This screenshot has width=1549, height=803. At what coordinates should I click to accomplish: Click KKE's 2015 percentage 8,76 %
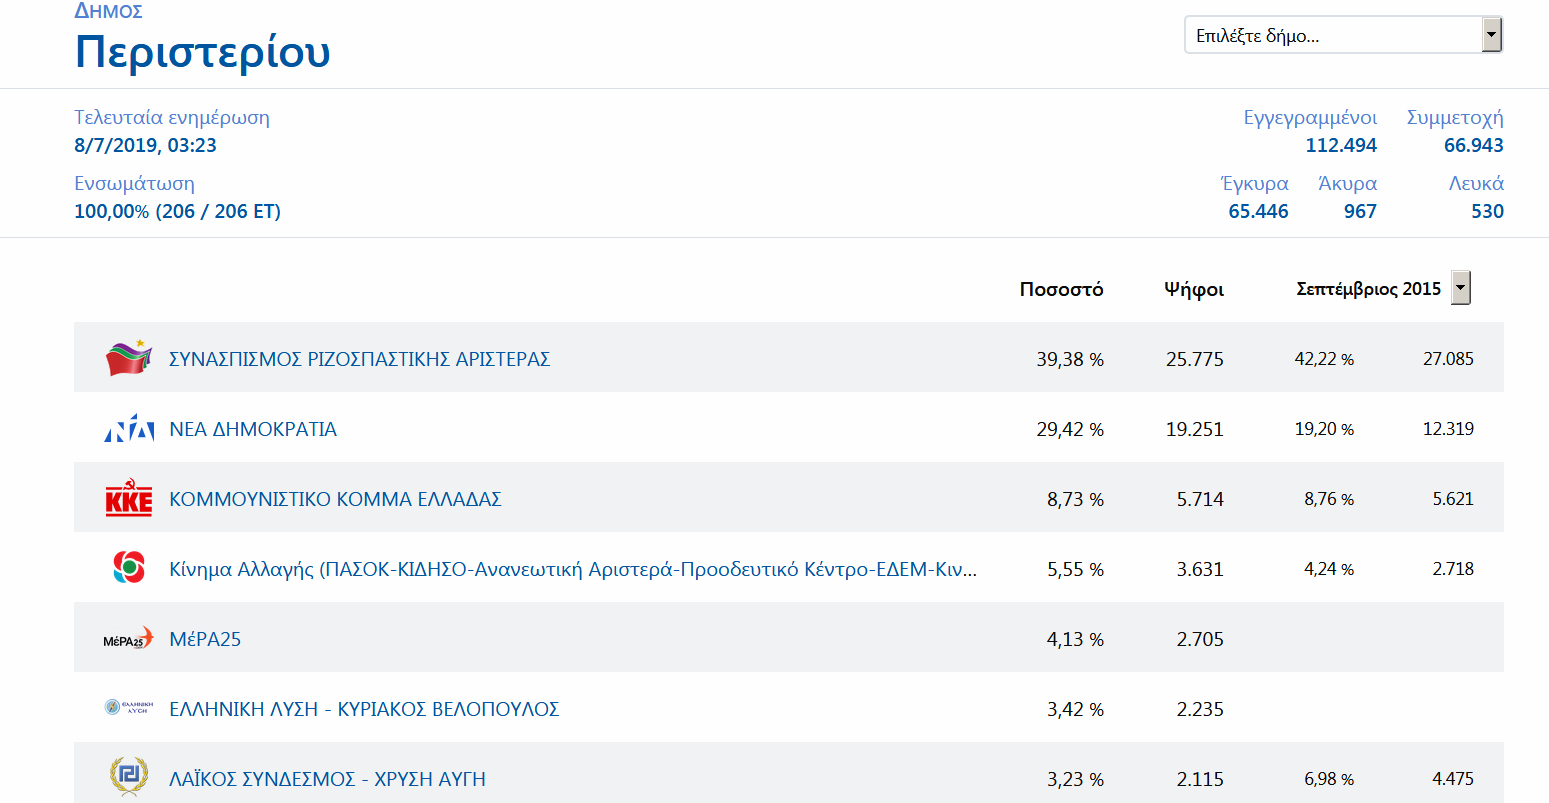click(1329, 499)
